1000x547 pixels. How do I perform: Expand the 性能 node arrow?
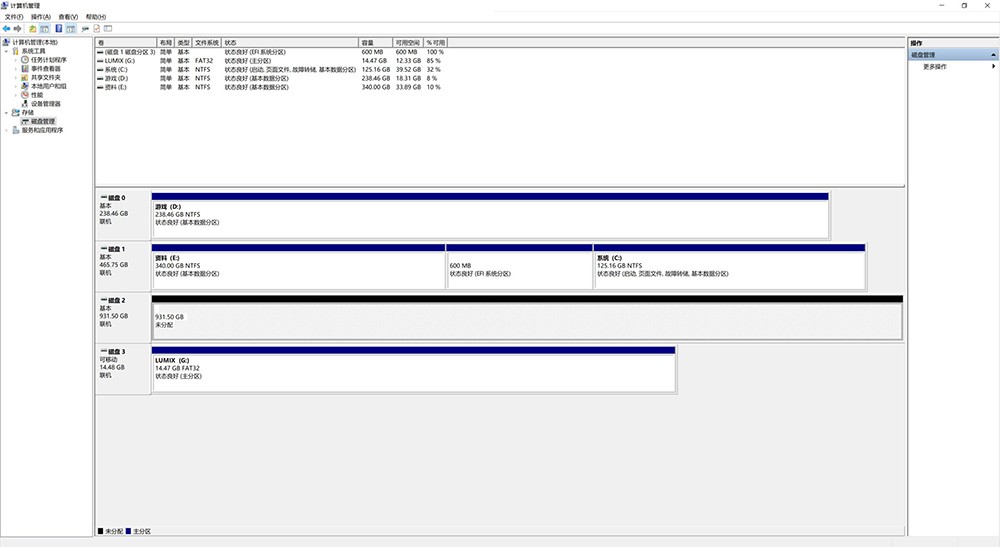pyautogui.click(x=16, y=94)
